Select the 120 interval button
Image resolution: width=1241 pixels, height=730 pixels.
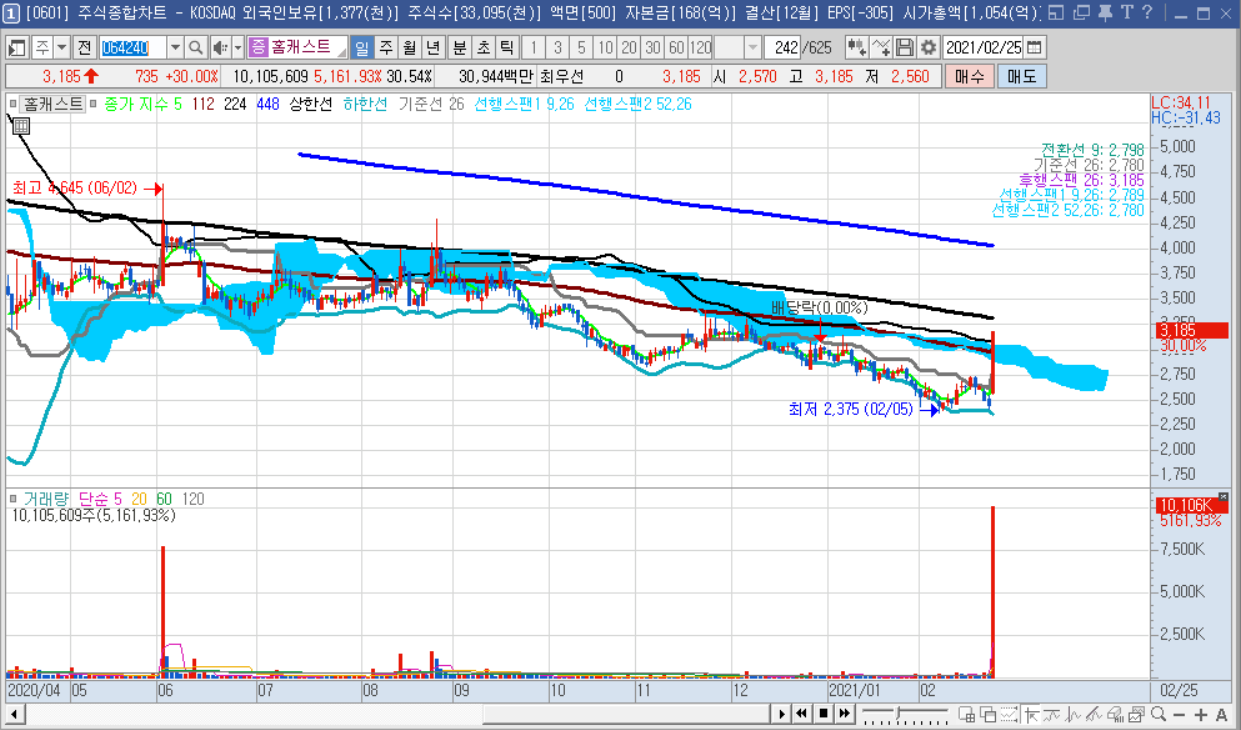(x=700, y=48)
